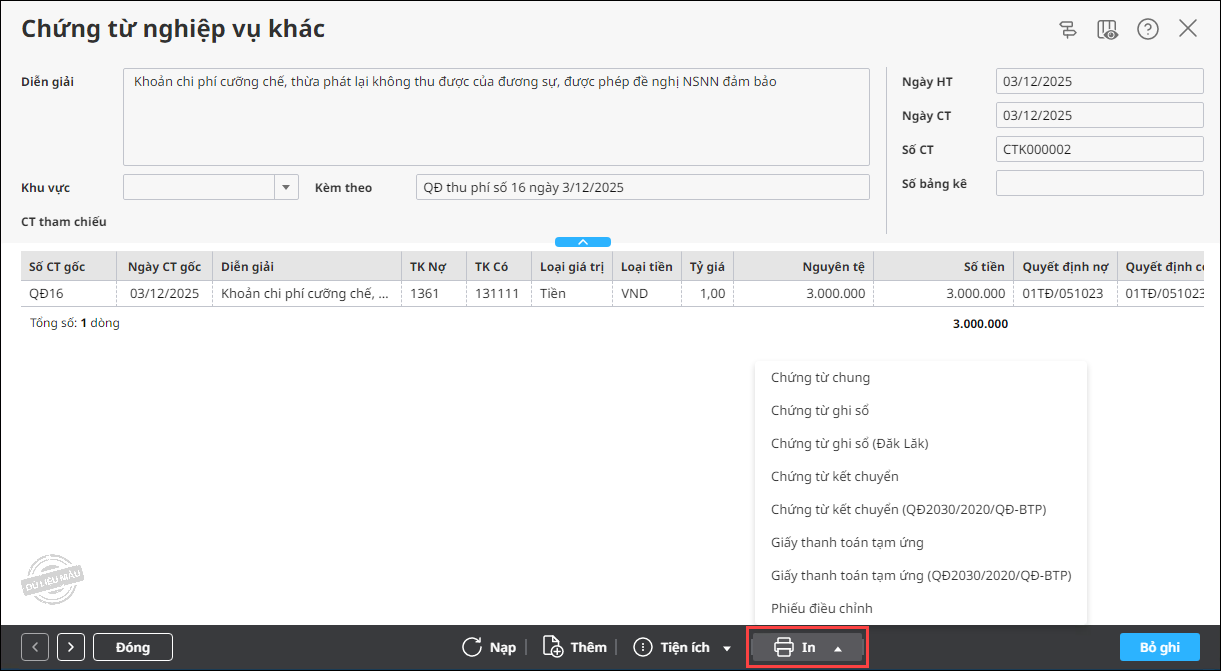
Task: Click the signpost icon in header
Action: click(1068, 29)
